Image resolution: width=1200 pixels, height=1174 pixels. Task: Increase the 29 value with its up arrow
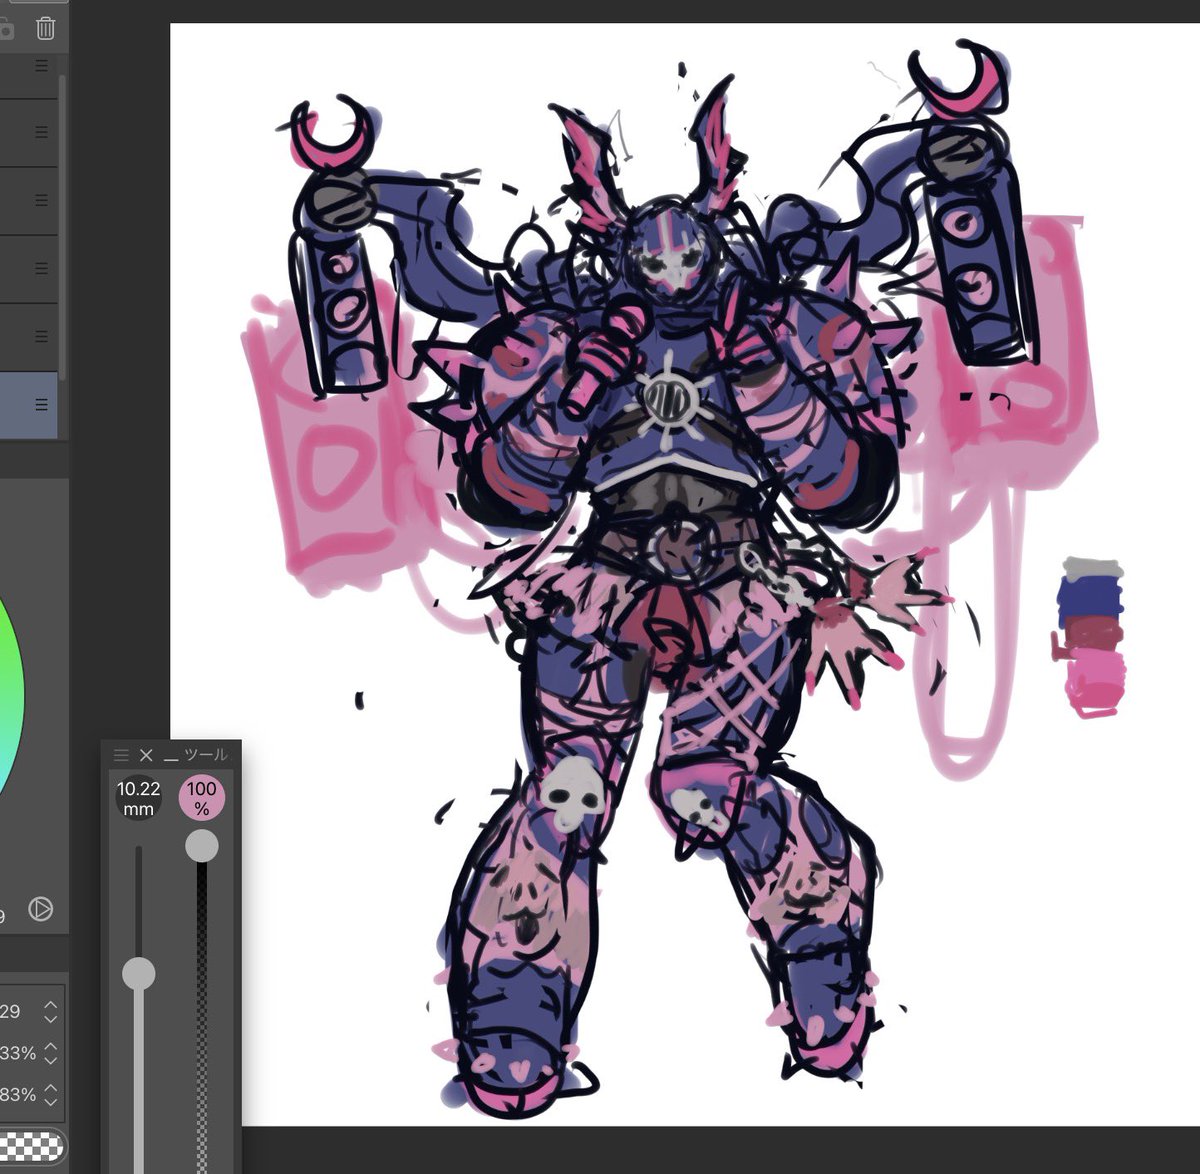point(51,1005)
